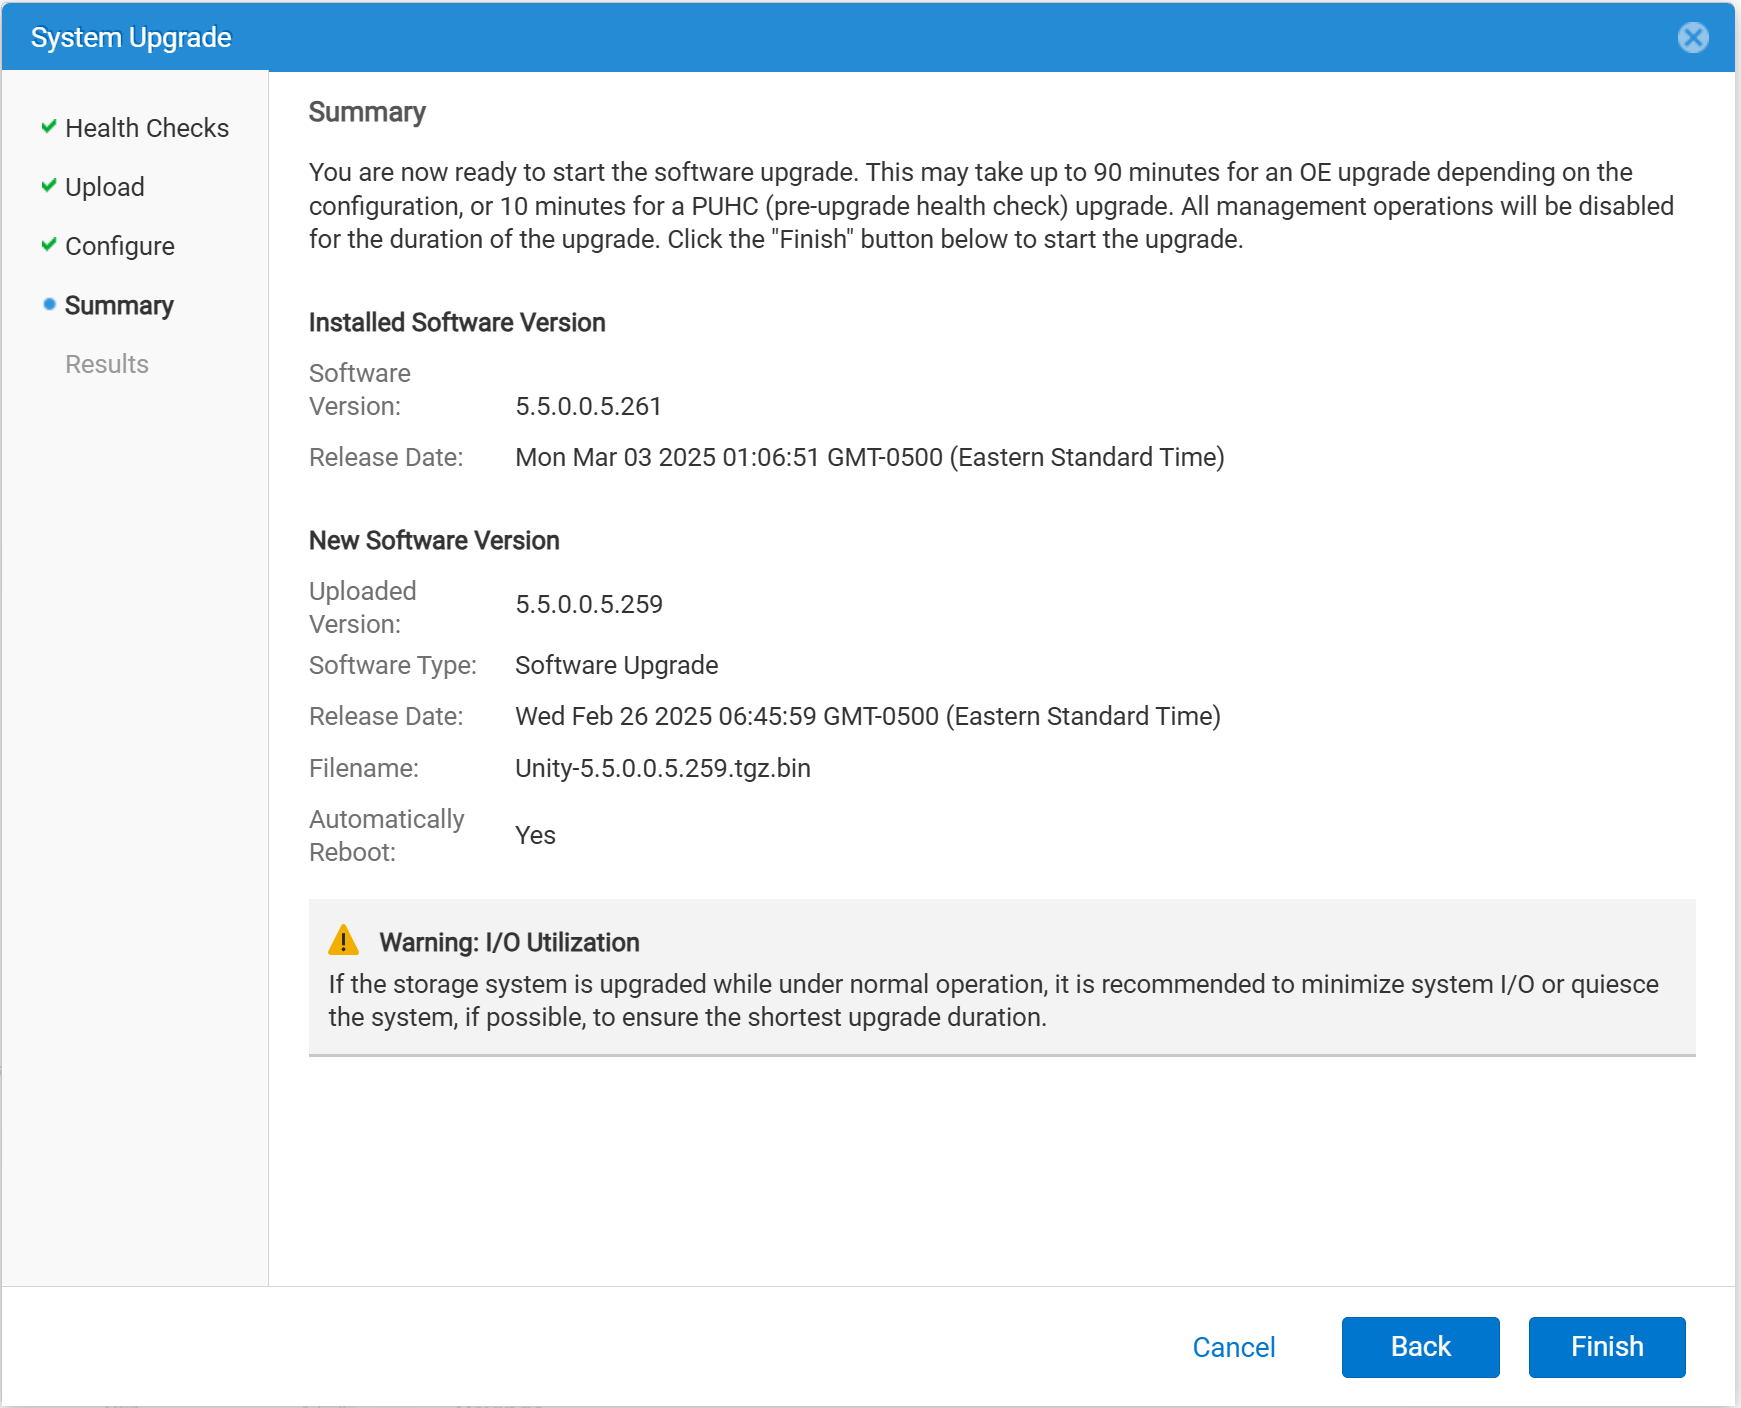Click the Automatically Reboot value Yes
The width and height of the screenshot is (1741, 1408).
tap(535, 834)
